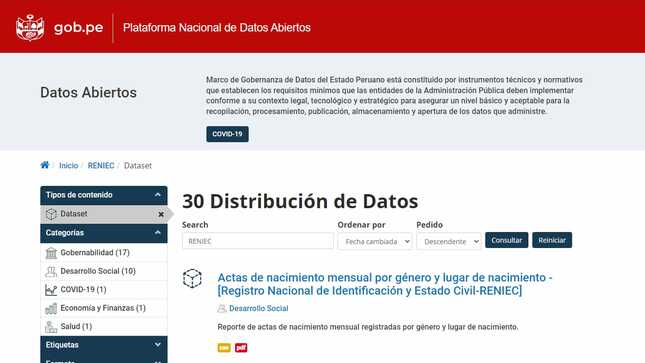Open the csv format badge
Screen dimensions: 645x363
224,348
